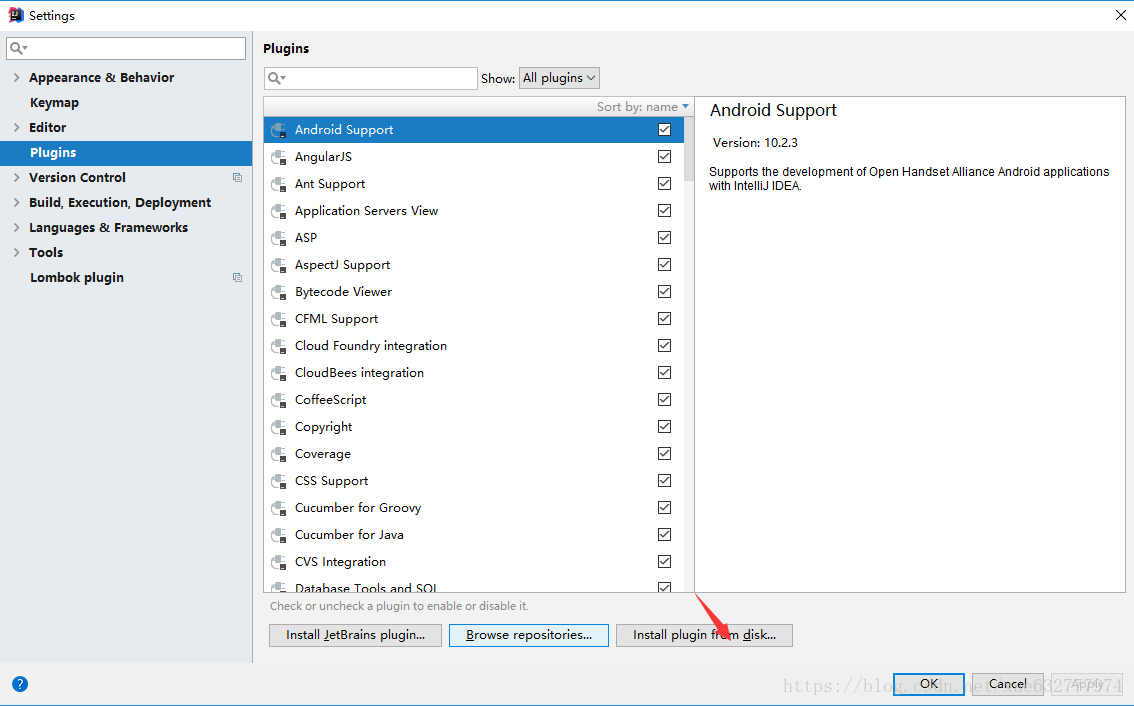Disable the CSS Support plugin
1134x706 pixels.
pos(665,480)
